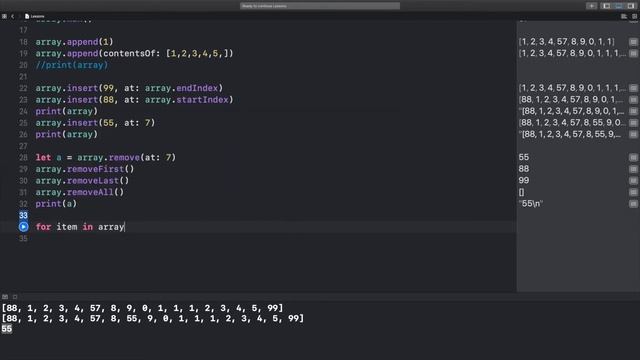
Task: Click line 25 result array with 55
Action: pos(571,123)
